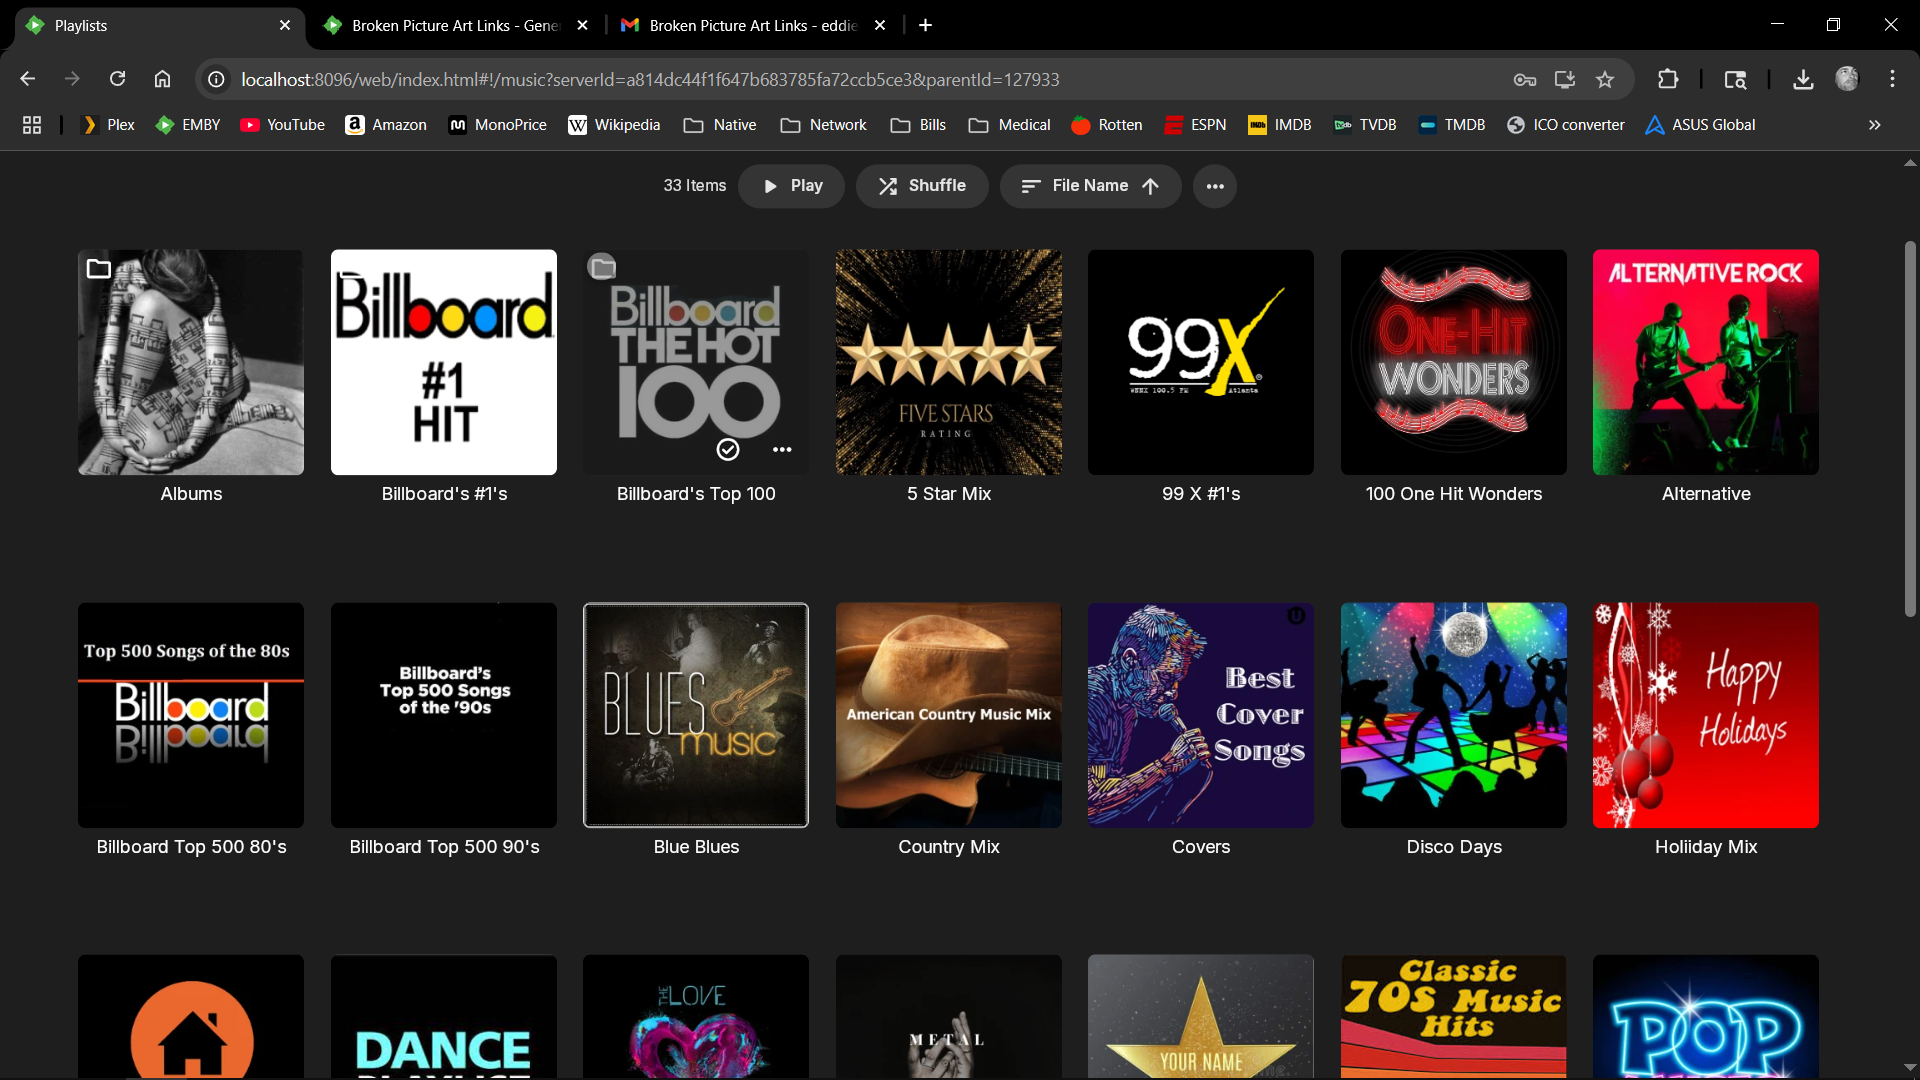Shuffle the playlists
1920x1080 pixels.
point(921,186)
